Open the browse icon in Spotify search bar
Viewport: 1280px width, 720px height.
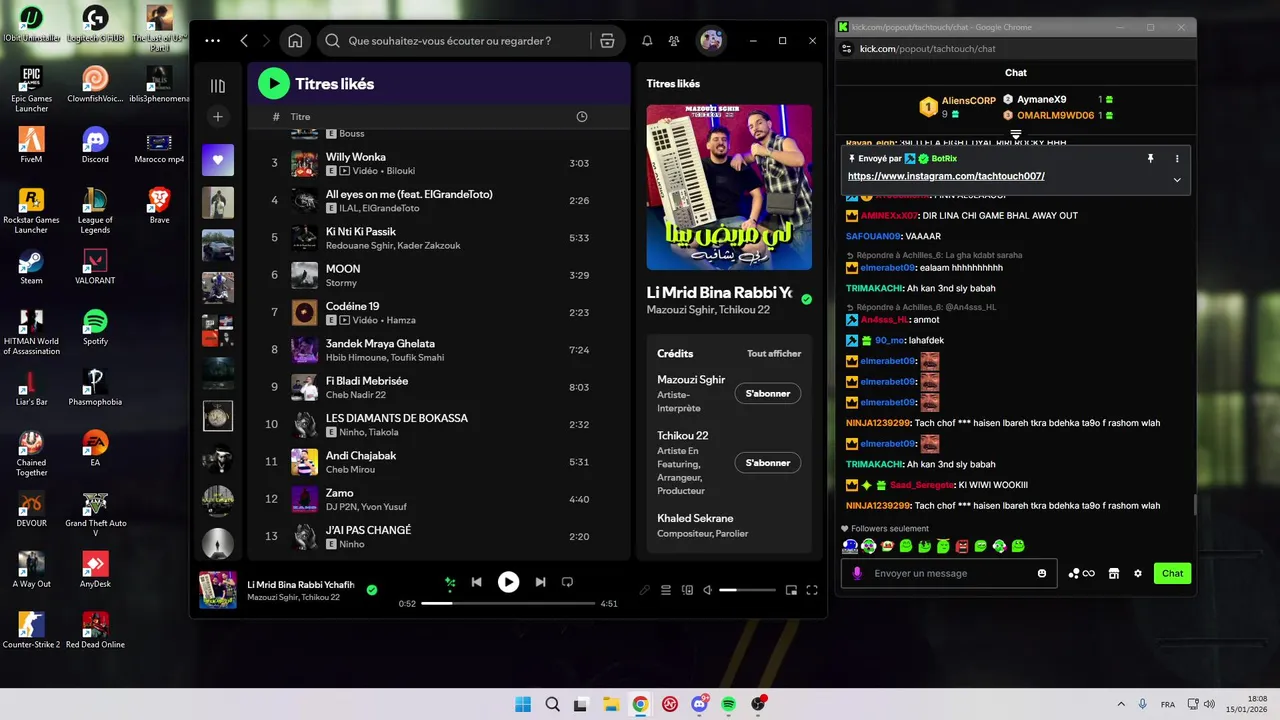click(x=607, y=41)
